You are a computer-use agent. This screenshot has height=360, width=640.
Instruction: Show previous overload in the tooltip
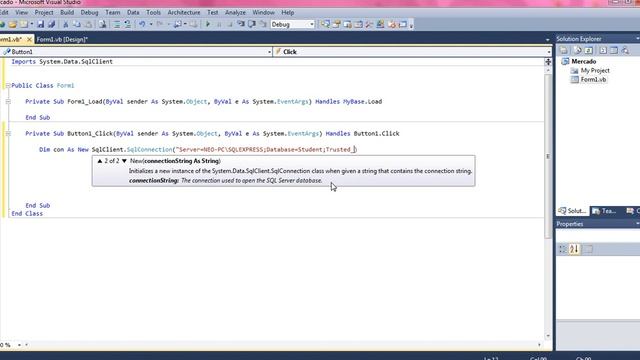(x=100, y=161)
